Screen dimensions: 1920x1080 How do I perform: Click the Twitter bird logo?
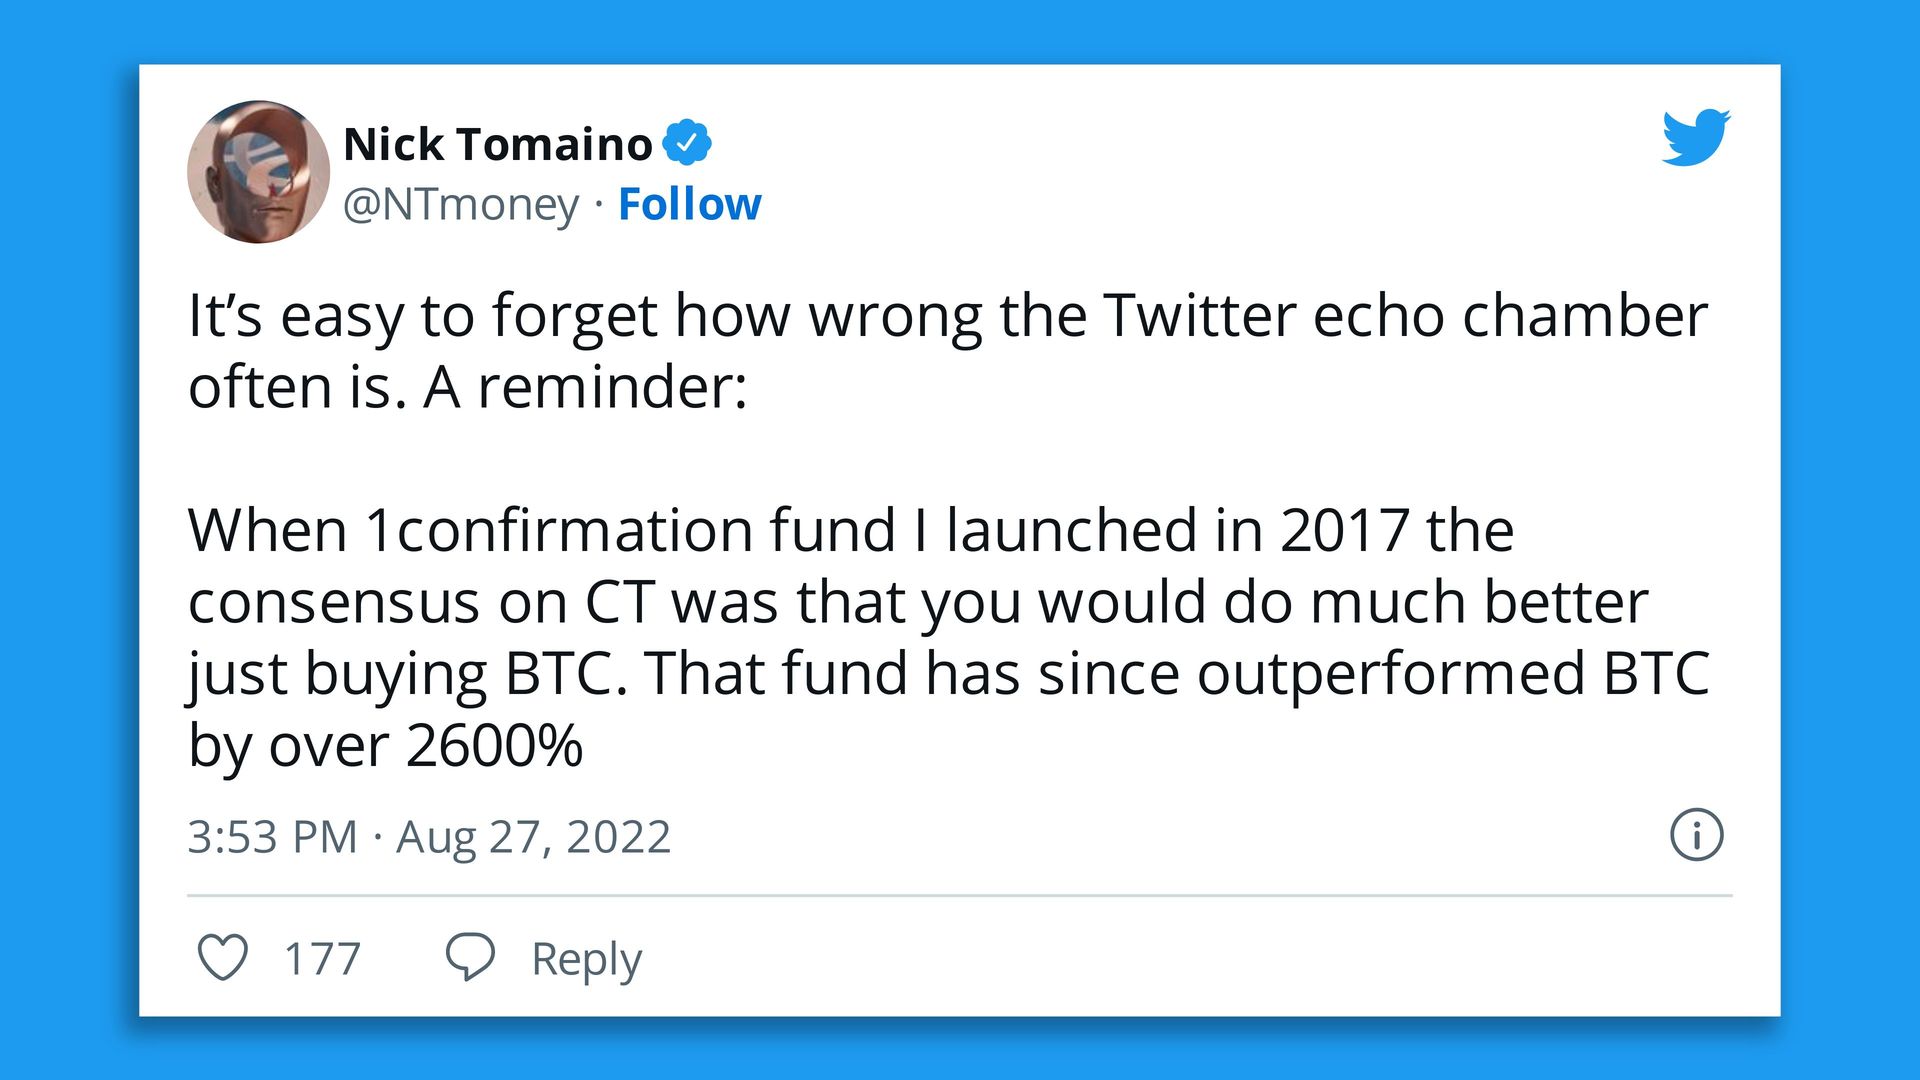point(1696,137)
